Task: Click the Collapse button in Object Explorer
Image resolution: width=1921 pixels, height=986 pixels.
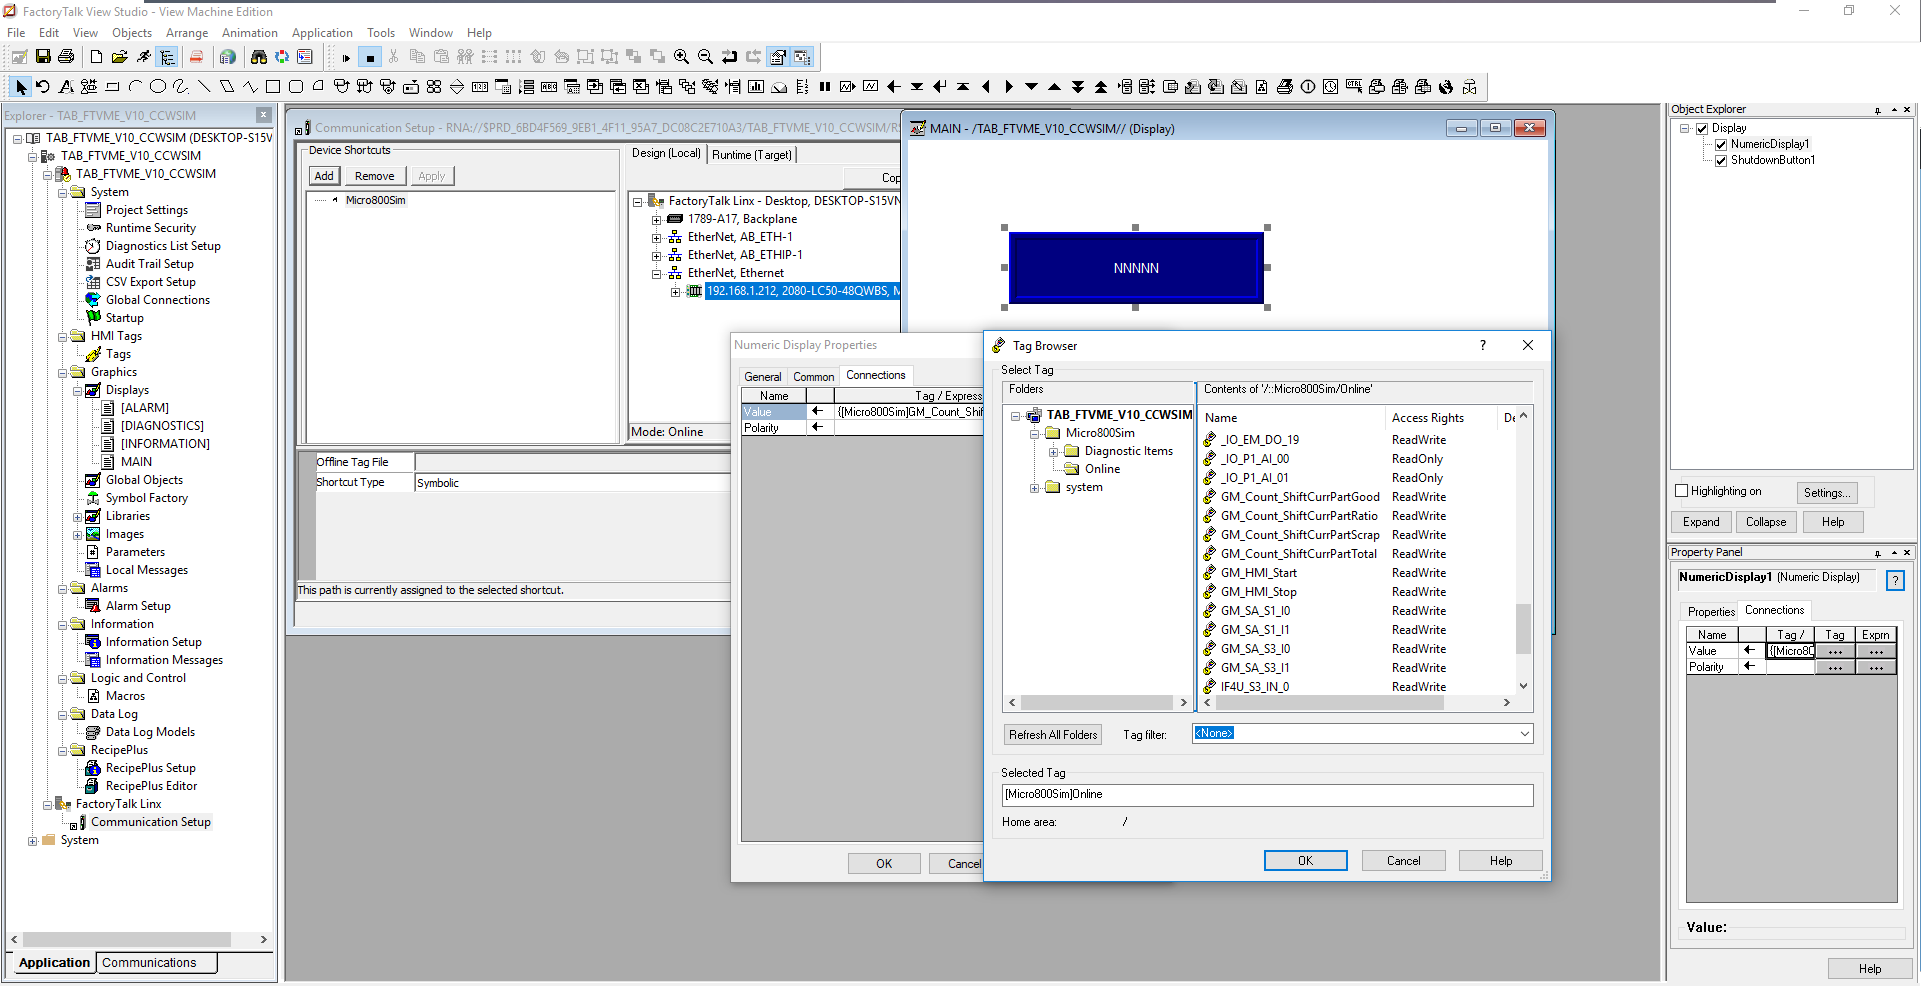Action: pos(1766,522)
